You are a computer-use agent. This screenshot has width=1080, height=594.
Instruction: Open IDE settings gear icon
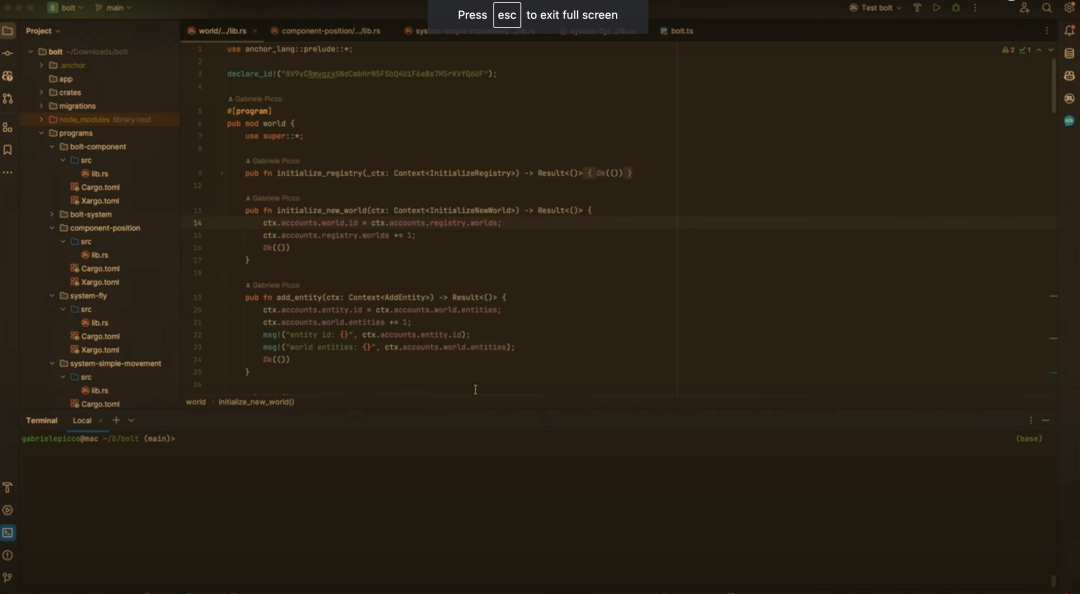[1067, 8]
